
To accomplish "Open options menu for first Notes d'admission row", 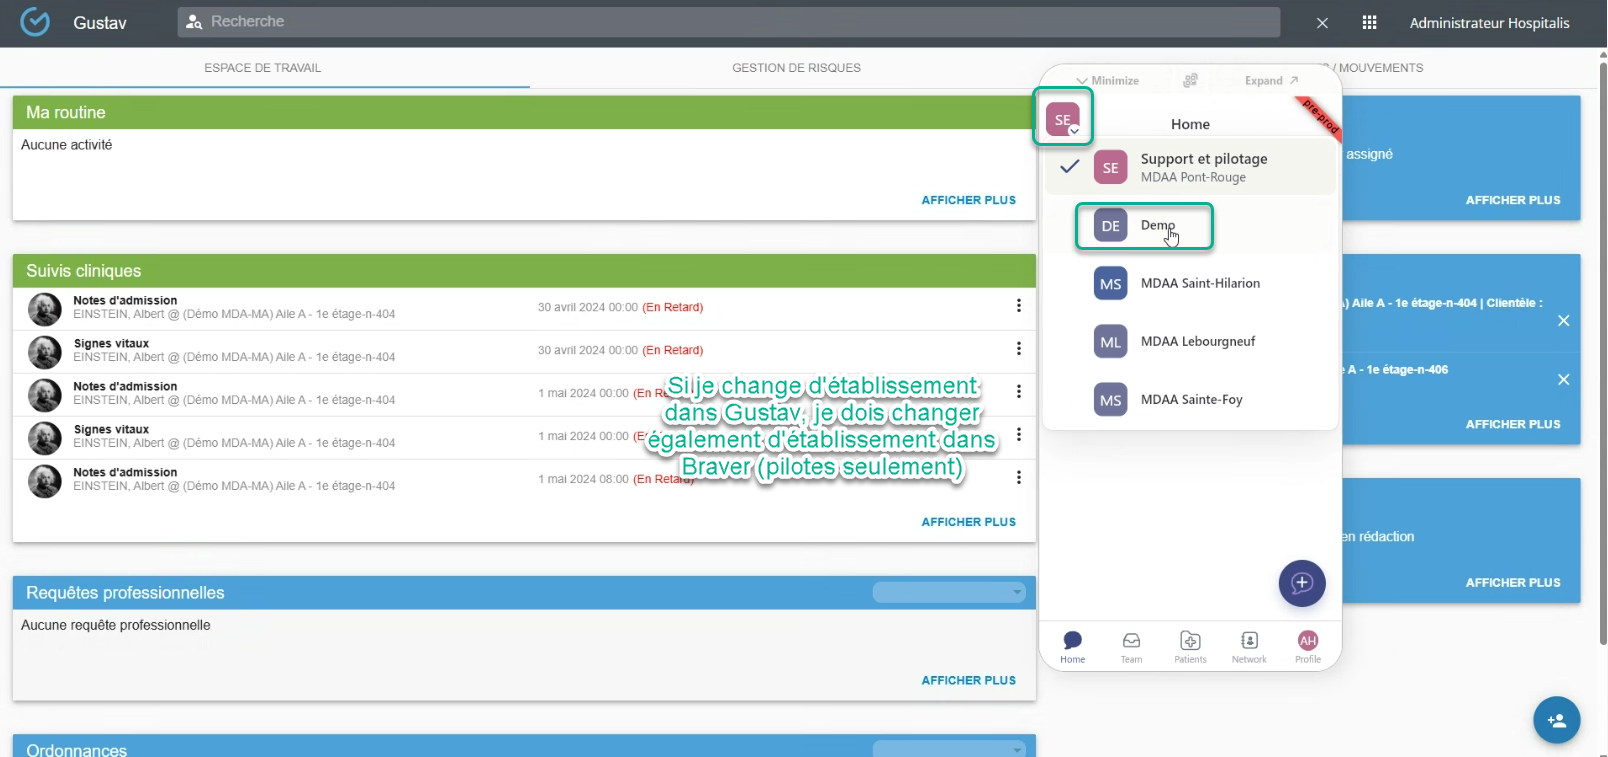I will 1018,306.
